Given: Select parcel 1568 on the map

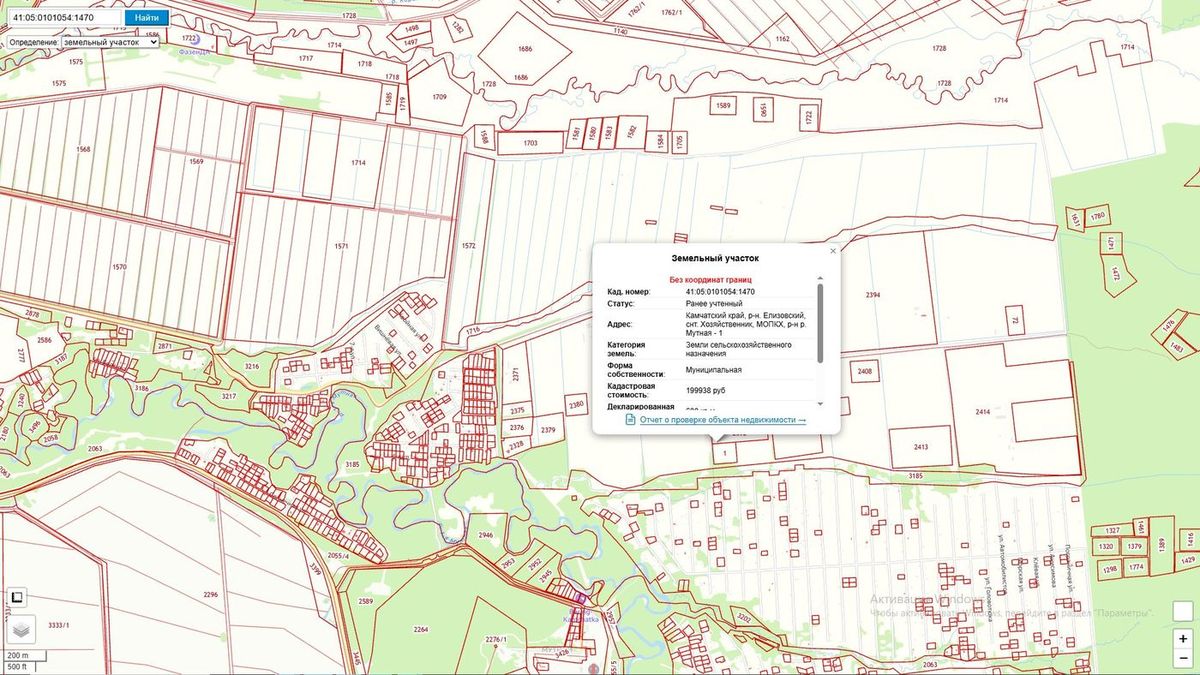Looking at the screenshot, I should (83, 149).
